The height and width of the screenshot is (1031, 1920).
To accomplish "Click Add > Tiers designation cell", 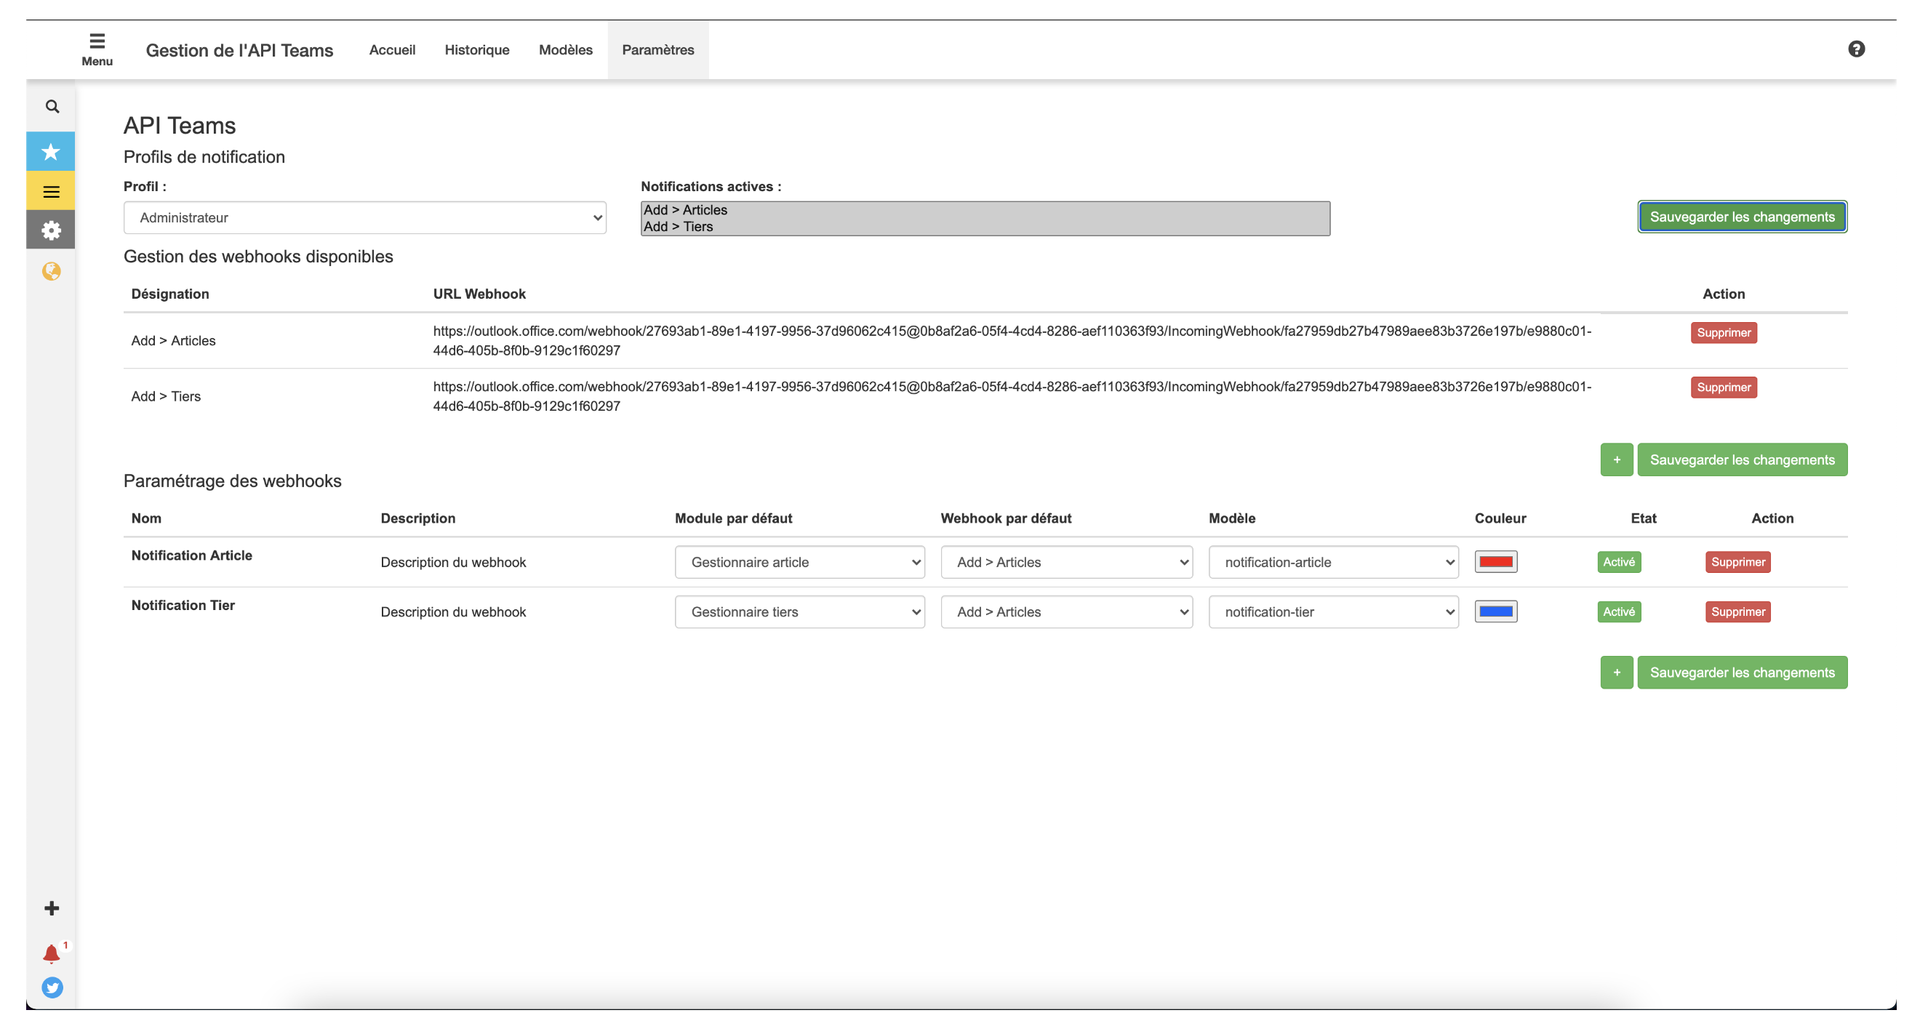I will (x=166, y=397).
